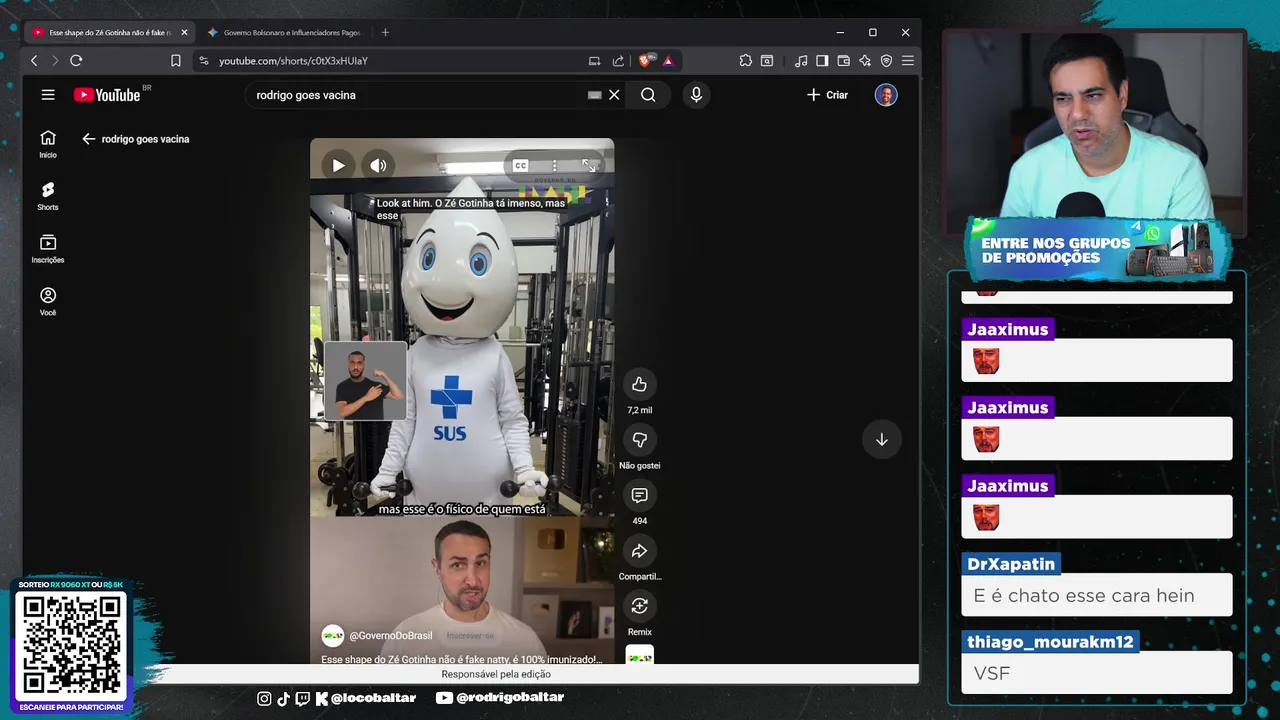Remix this Short
This screenshot has width=1280, height=720.
click(639, 606)
